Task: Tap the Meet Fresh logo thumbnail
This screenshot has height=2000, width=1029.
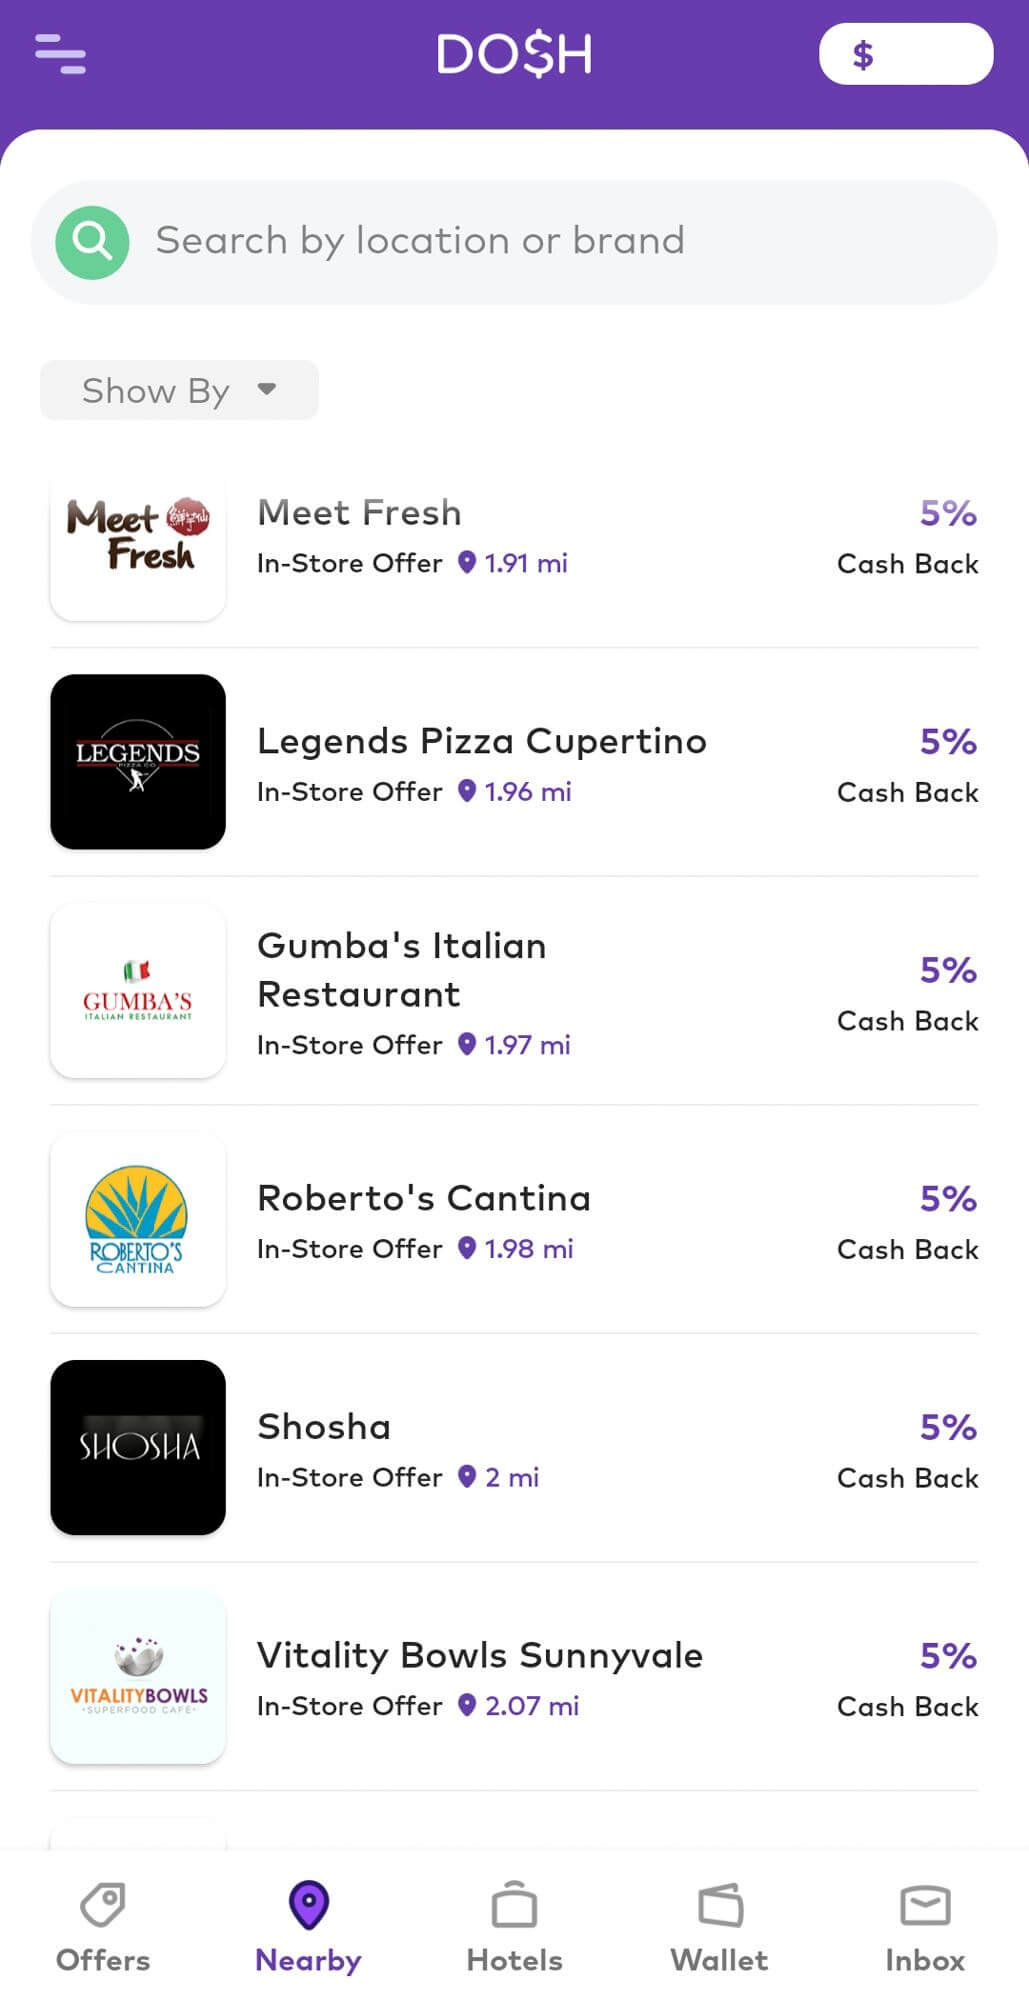Action: coord(138,534)
